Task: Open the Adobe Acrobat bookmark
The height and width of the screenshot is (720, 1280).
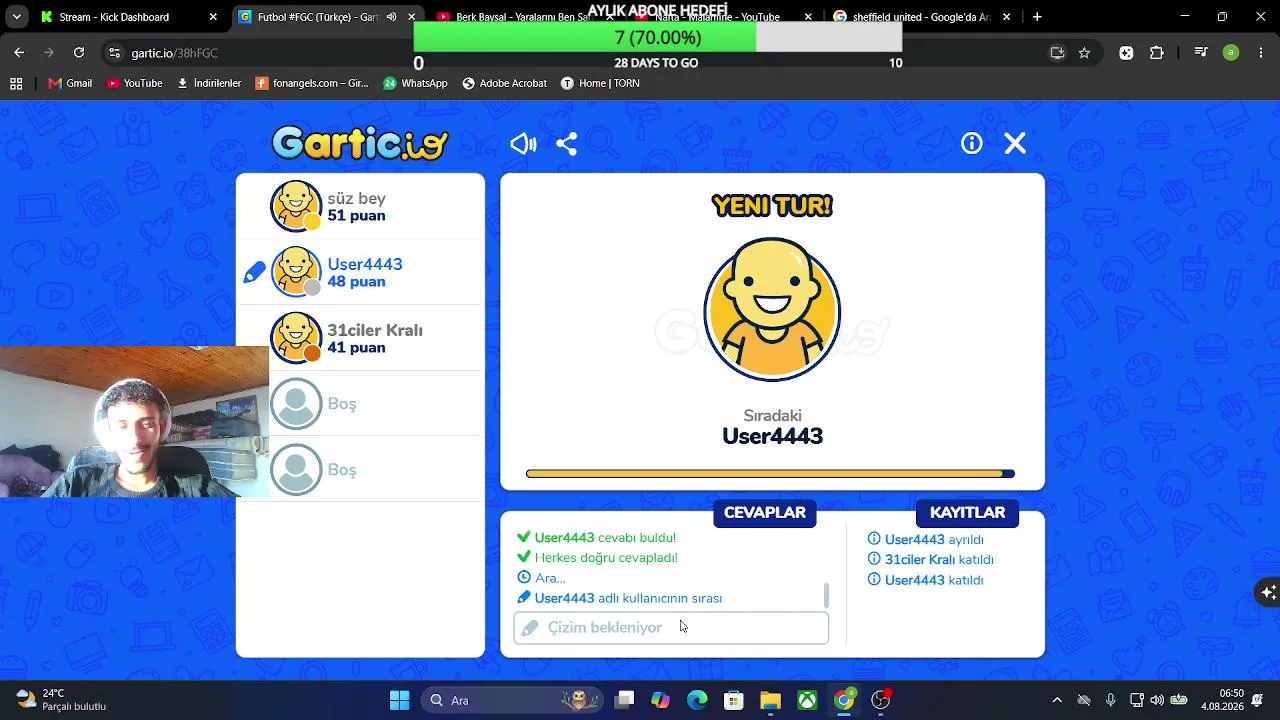Action: pos(504,83)
